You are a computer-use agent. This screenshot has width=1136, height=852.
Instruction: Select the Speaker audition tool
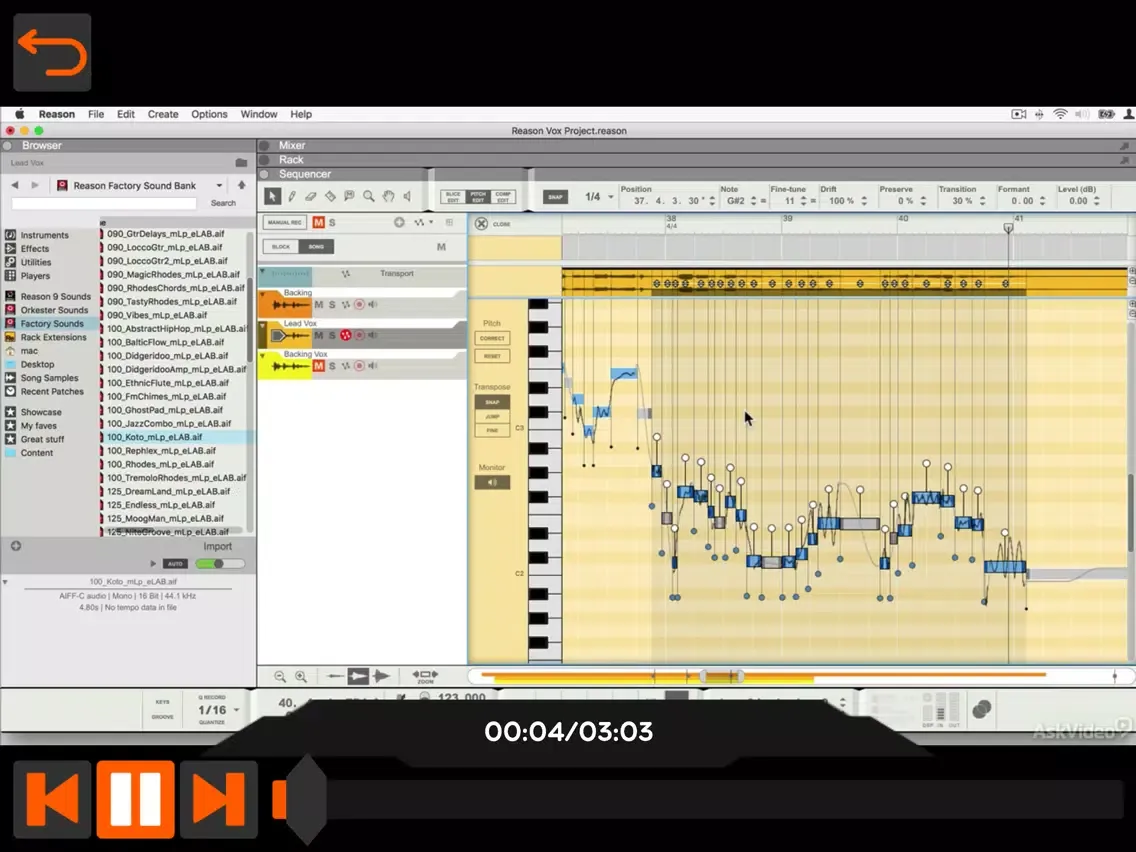click(x=407, y=196)
